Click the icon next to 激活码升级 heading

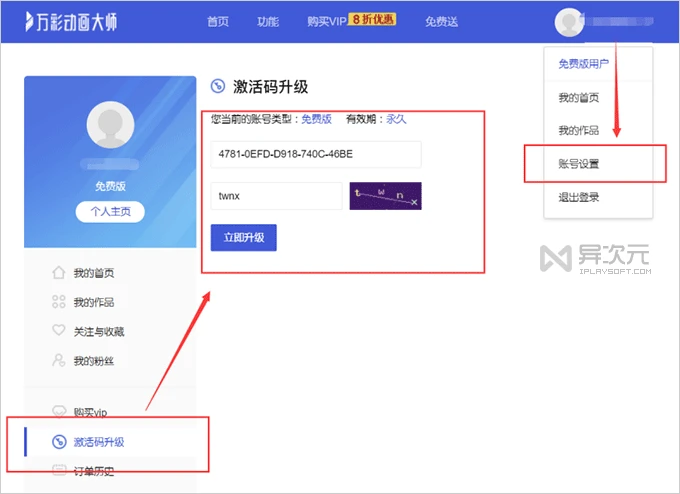[x=218, y=86]
